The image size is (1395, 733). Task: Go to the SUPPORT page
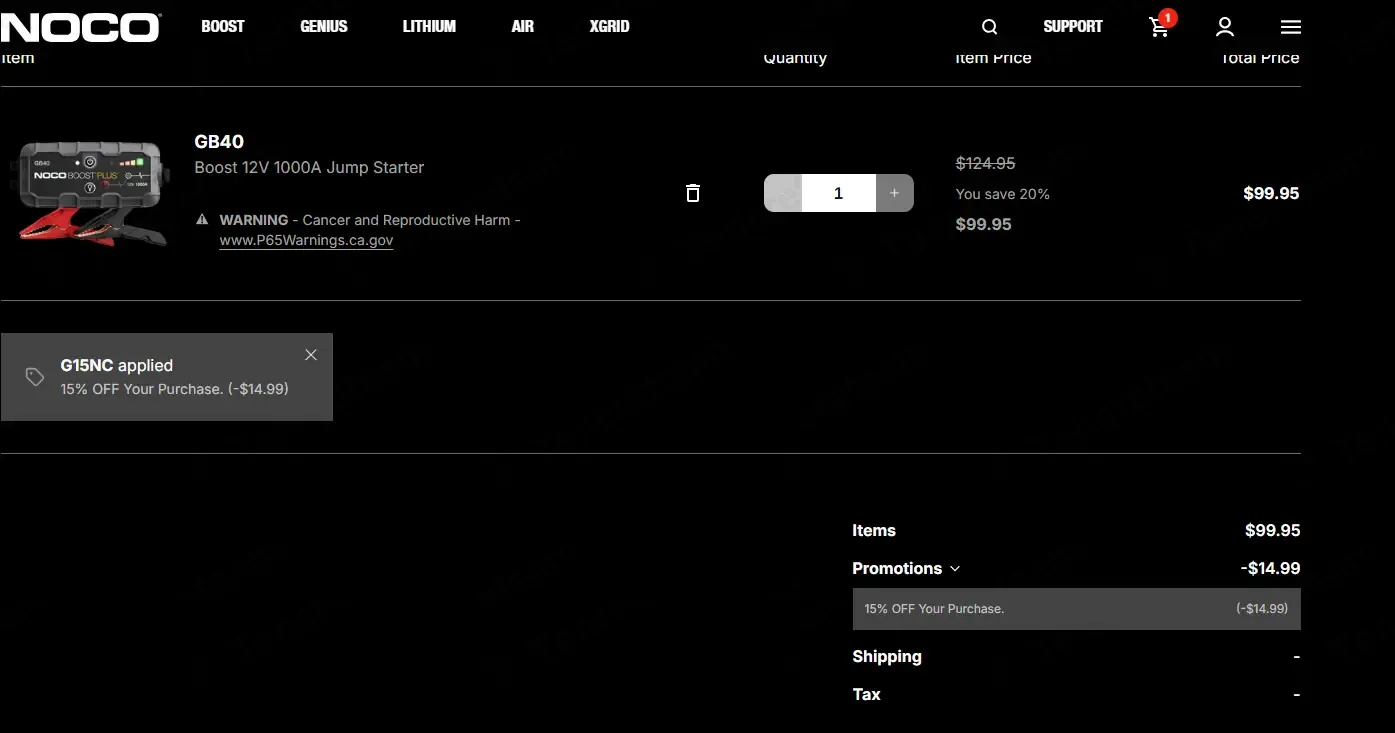1072,27
